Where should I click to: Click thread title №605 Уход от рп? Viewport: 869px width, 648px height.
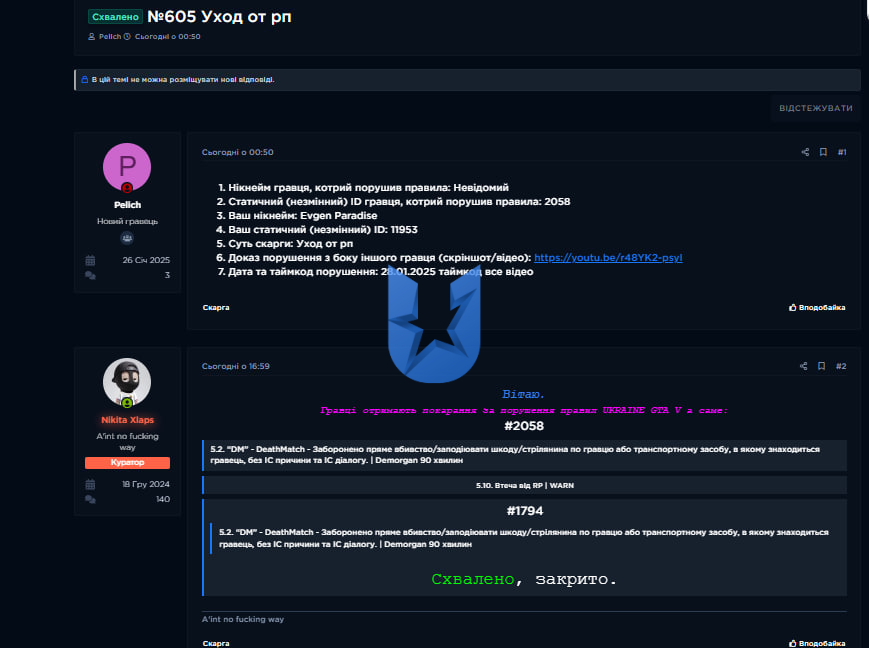point(219,17)
